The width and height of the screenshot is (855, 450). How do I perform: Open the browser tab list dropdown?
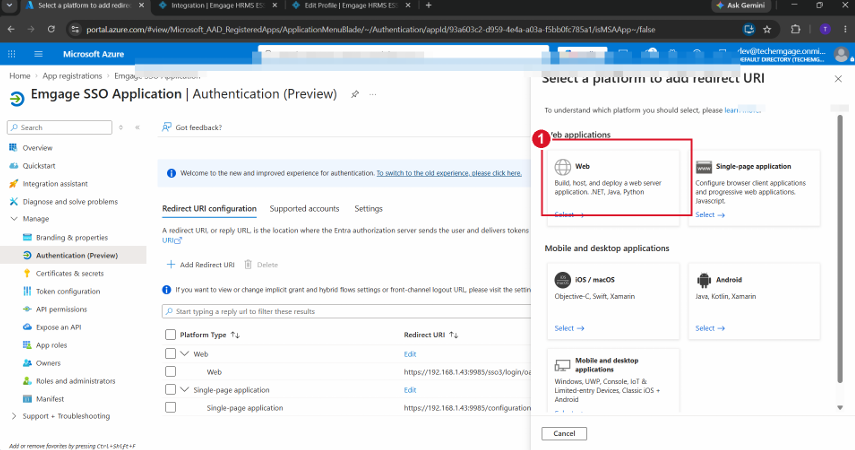click(9, 5)
